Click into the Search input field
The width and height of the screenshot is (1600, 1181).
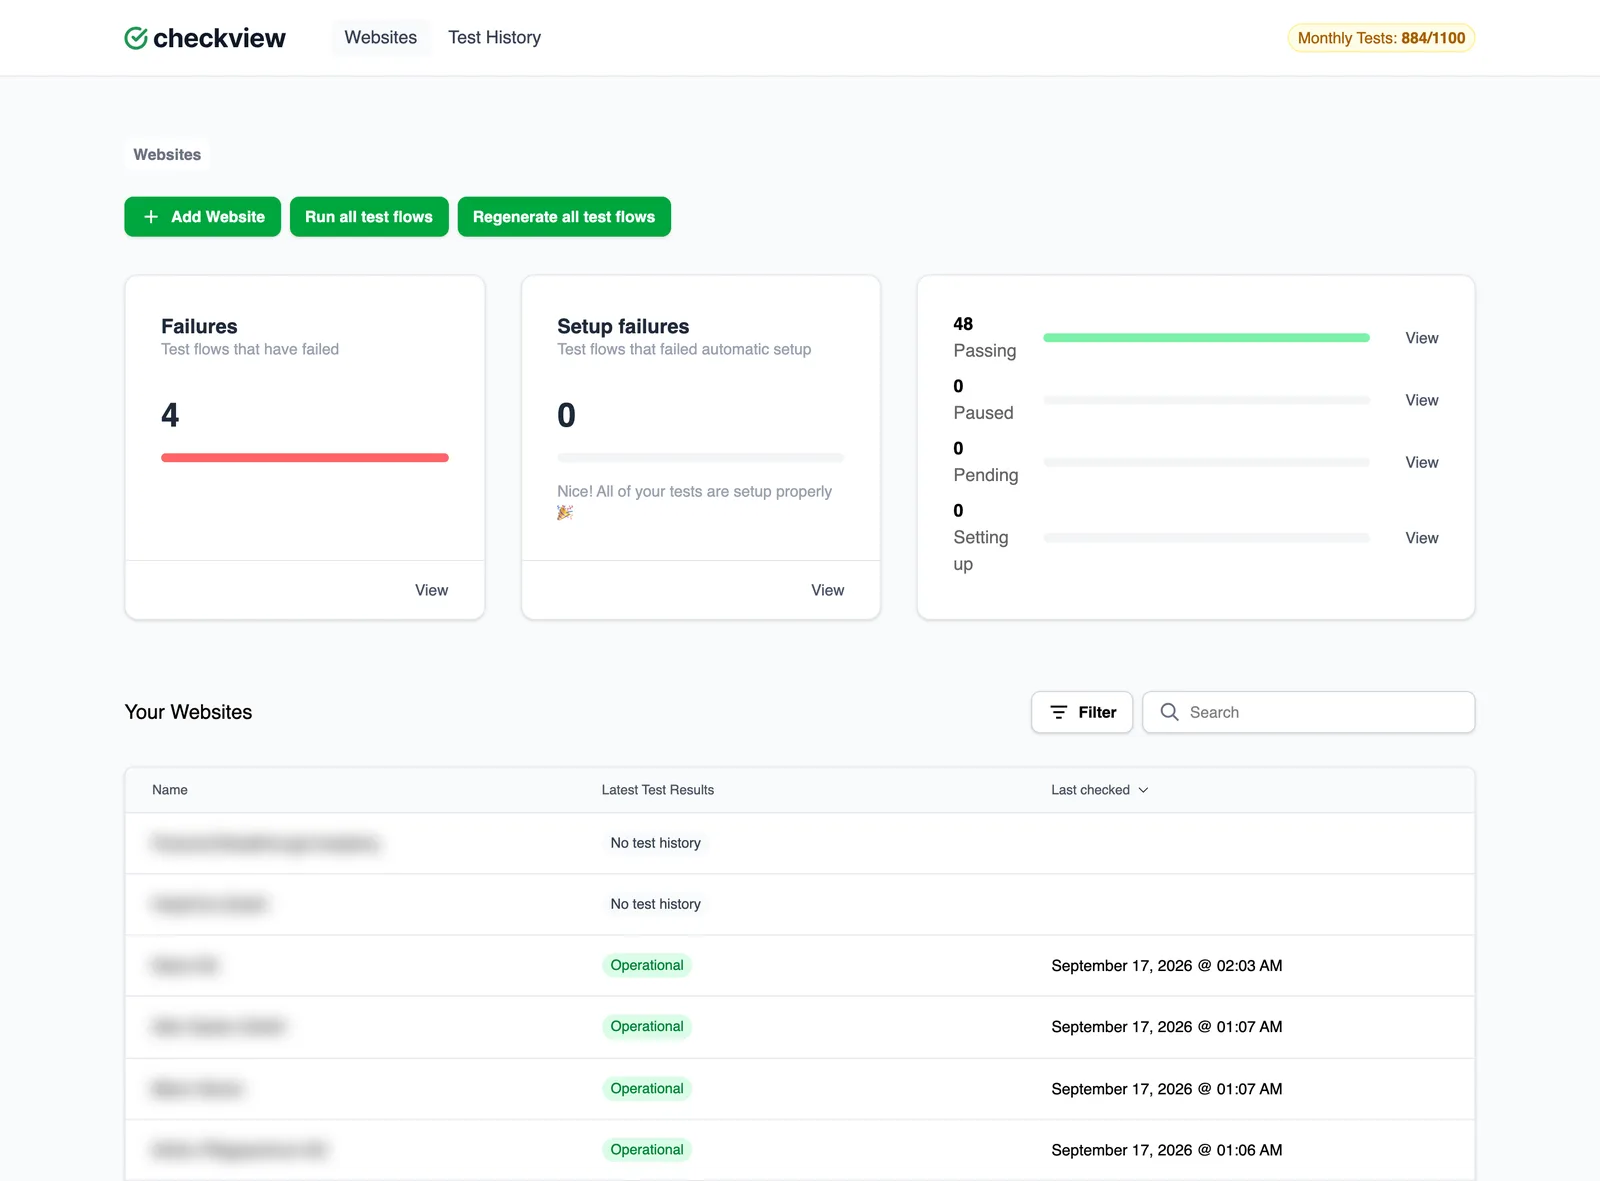coord(1308,712)
